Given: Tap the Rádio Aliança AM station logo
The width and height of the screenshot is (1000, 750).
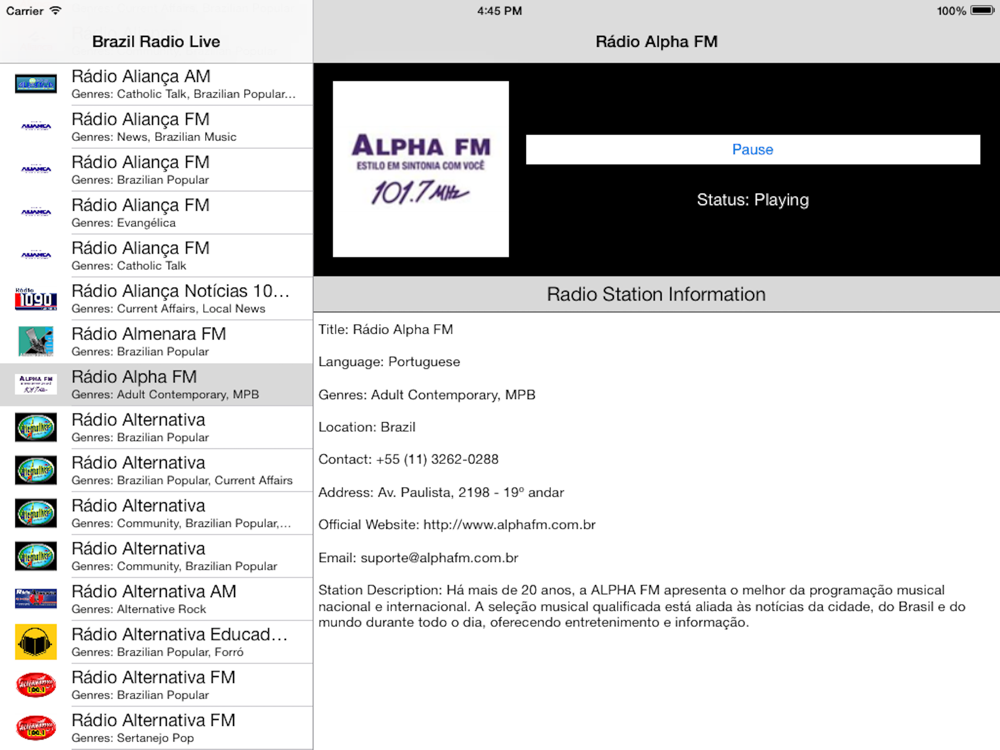Looking at the screenshot, I should (36, 84).
